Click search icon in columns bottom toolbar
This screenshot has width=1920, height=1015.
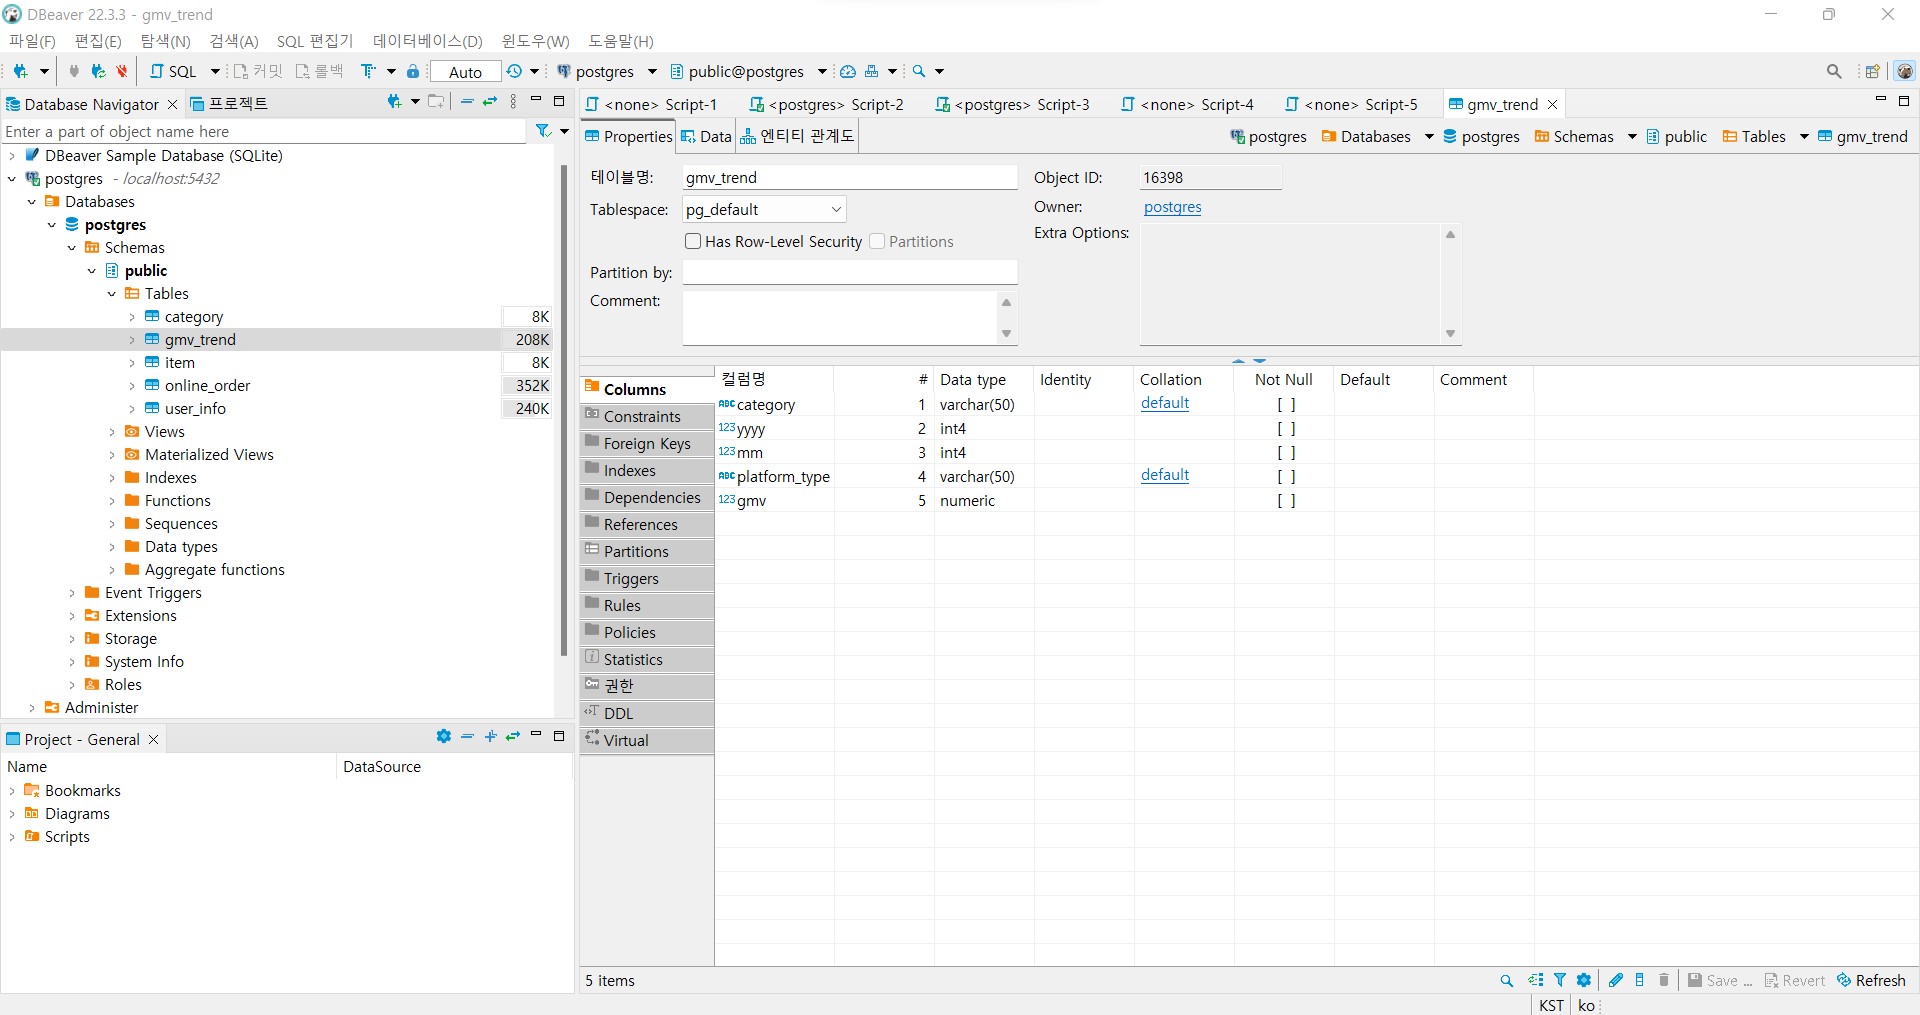[x=1507, y=981]
